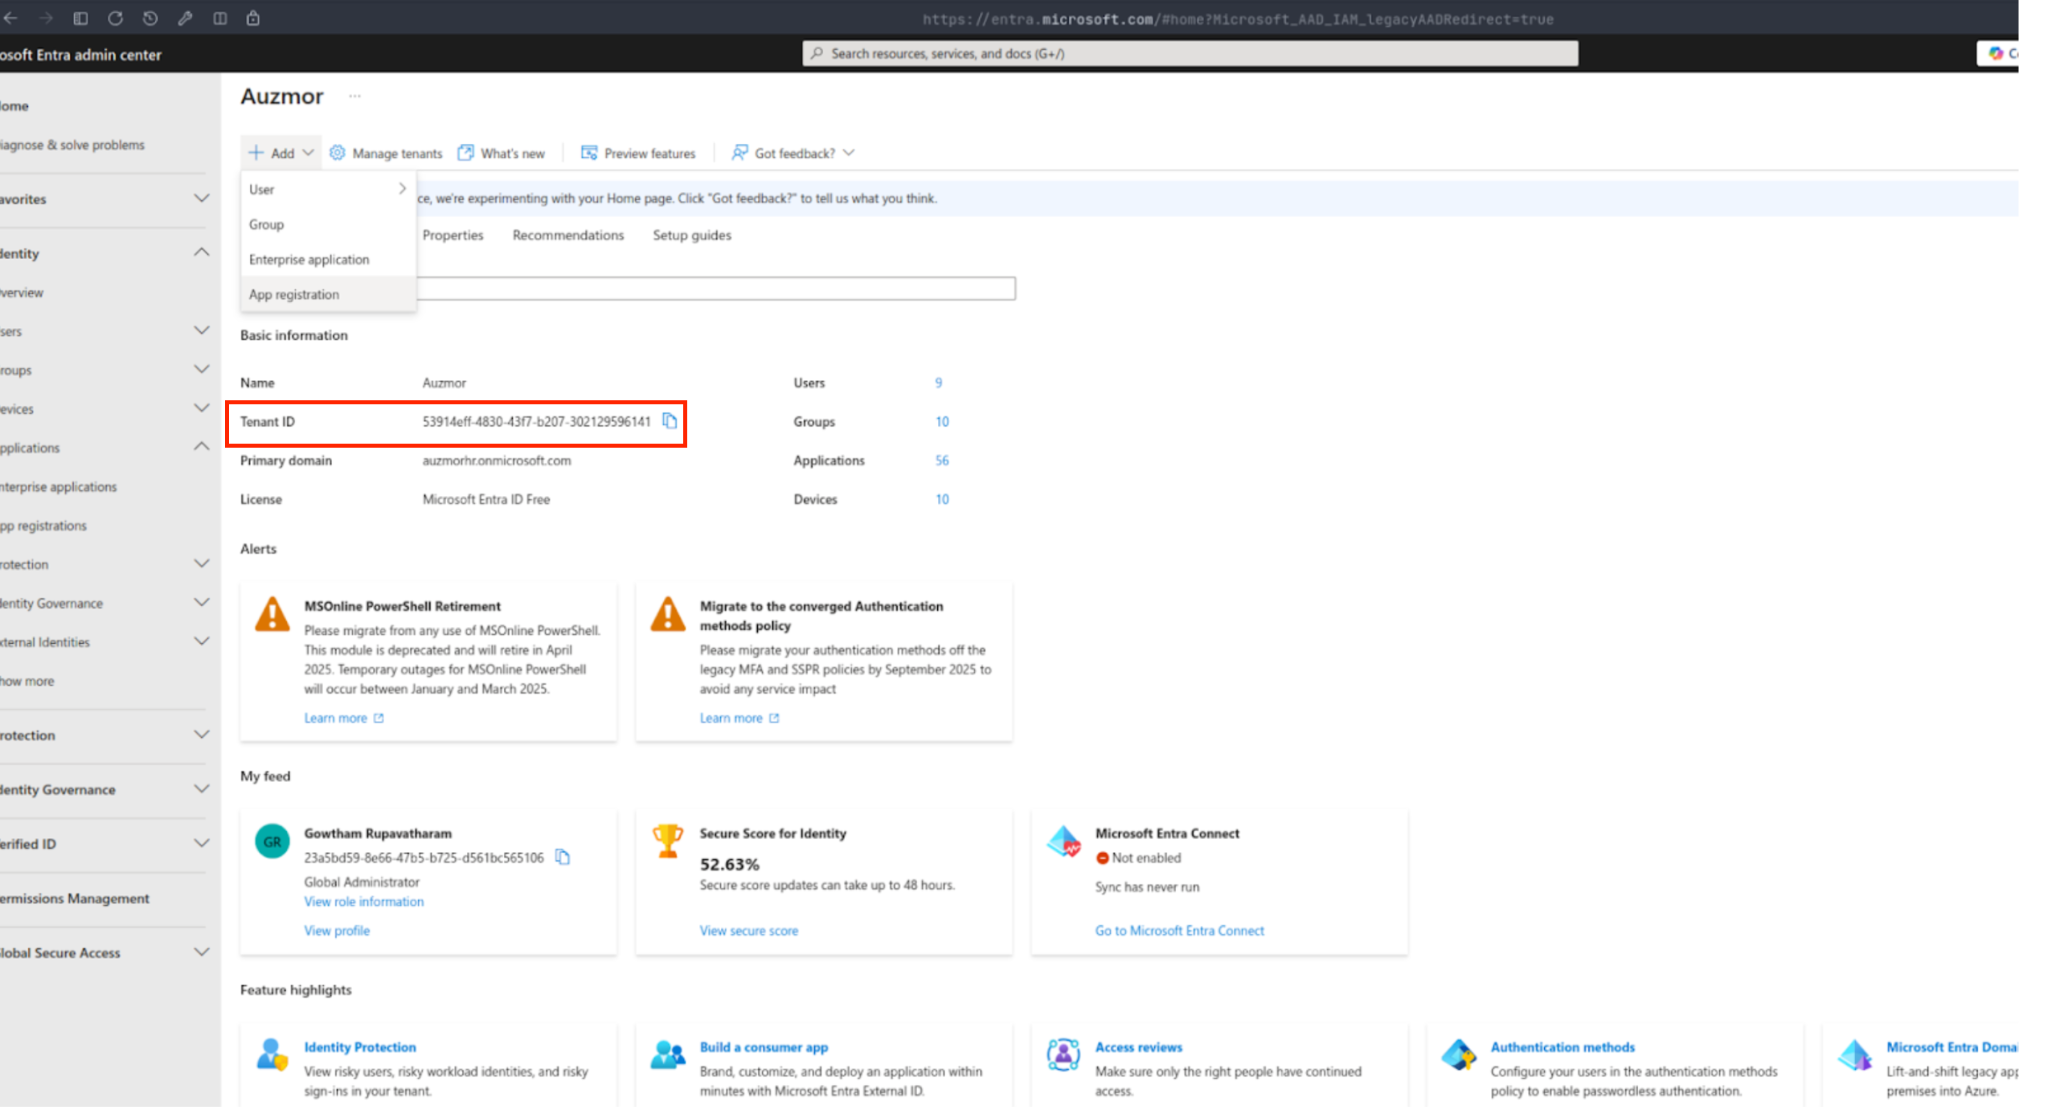Open What's new from the toolbar
Image resolution: width=2048 pixels, height=1114 pixels.
501,153
